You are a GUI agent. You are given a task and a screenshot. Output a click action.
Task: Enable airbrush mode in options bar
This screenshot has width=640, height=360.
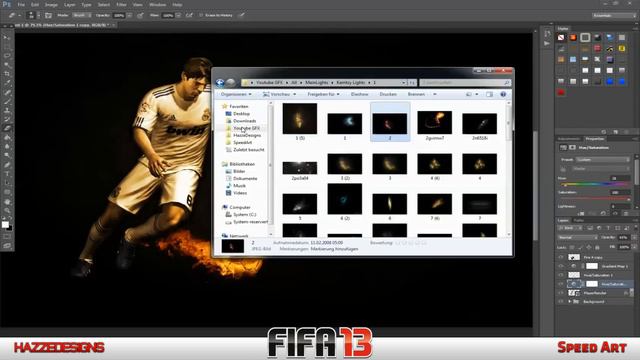(x=189, y=16)
